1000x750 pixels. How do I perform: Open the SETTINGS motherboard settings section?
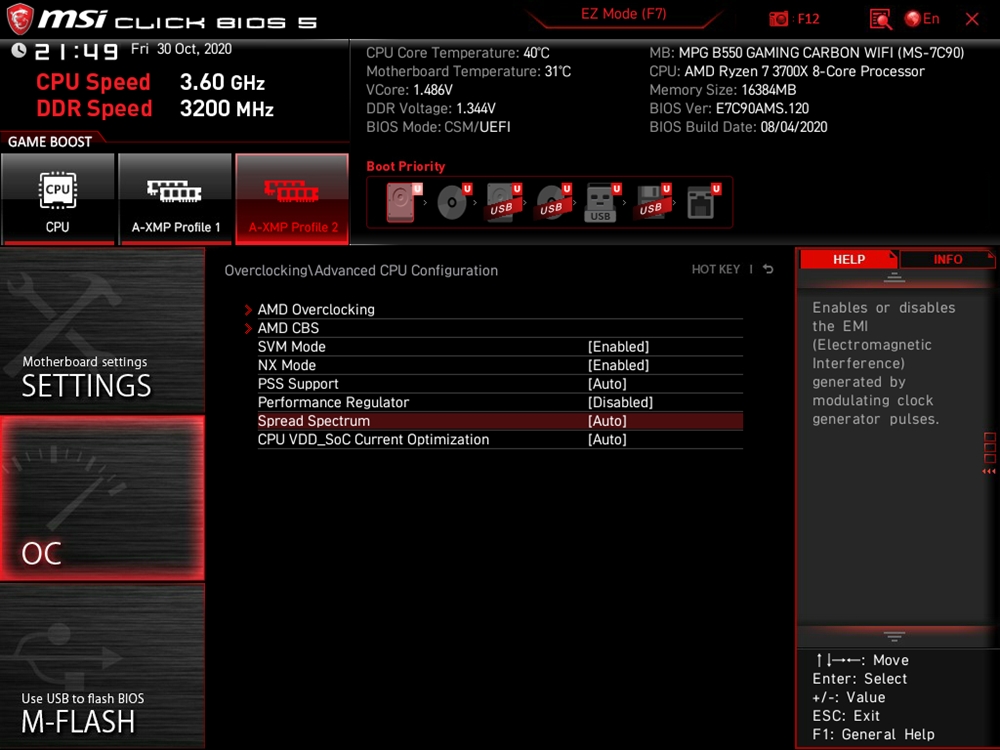(102, 330)
